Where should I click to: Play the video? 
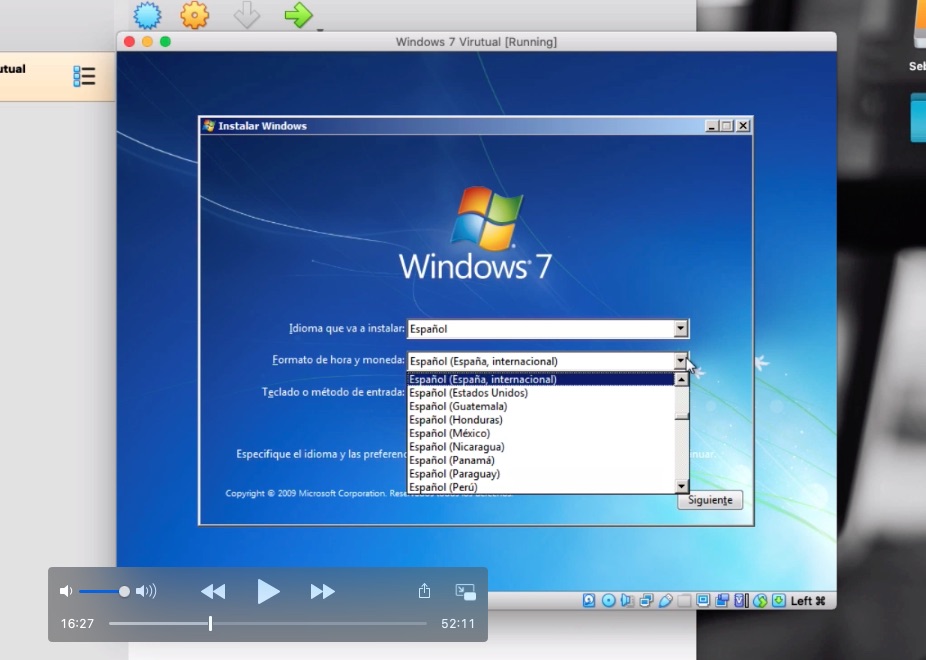pyautogui.click(x=268, y=591)
